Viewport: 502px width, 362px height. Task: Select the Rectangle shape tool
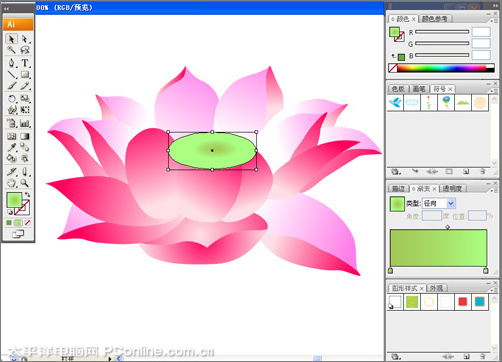(x=25, y=74)
